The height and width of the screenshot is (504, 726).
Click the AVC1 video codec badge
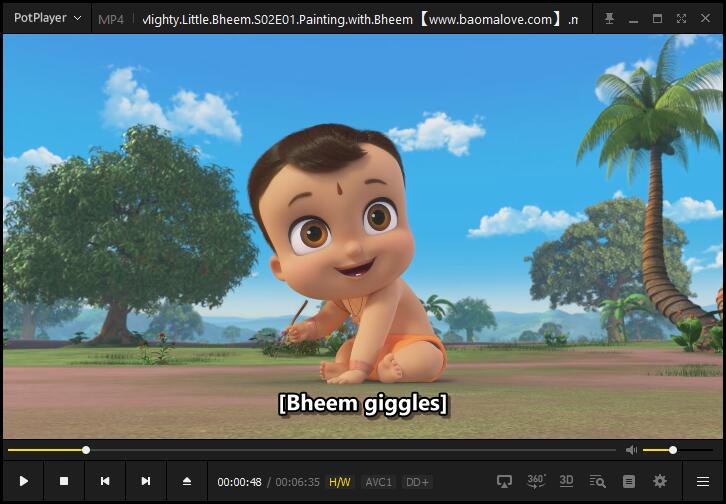378,482
